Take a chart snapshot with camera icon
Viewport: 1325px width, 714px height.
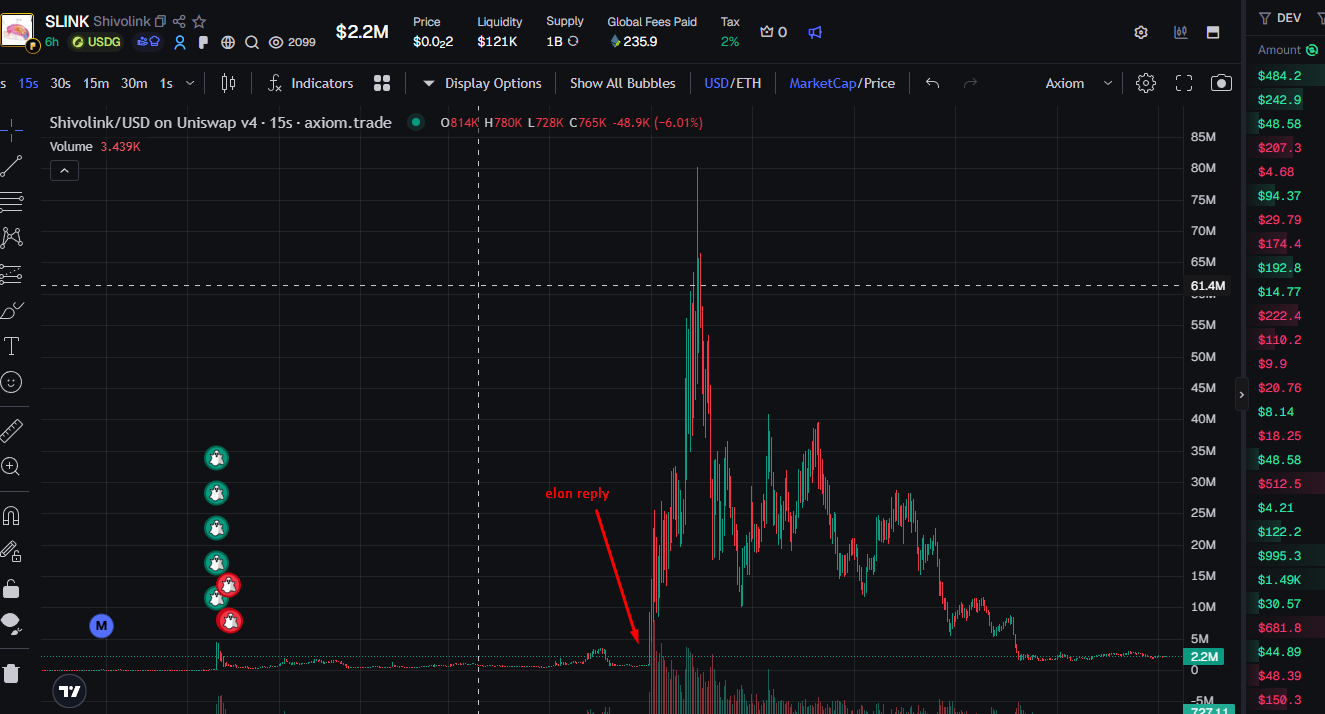point(1221,83)
